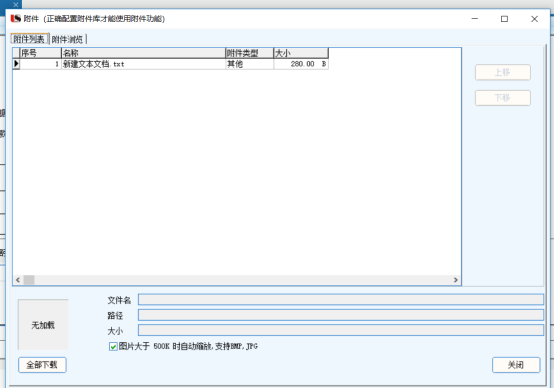This screenshot has height=389, width=554.
Task: Switch to the 附件列表 tab
Action: 29,39
